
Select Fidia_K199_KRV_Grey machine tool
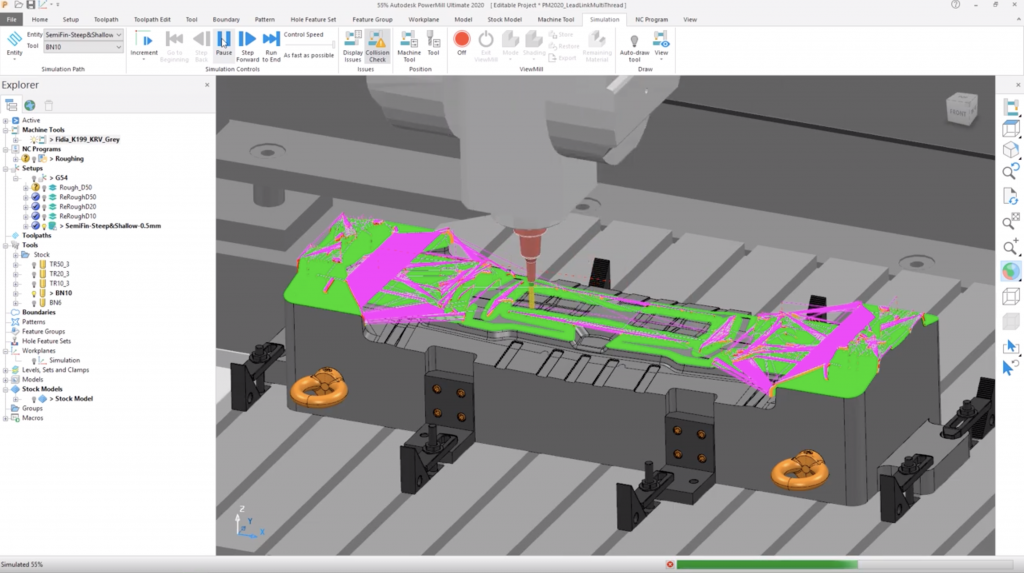88,139
